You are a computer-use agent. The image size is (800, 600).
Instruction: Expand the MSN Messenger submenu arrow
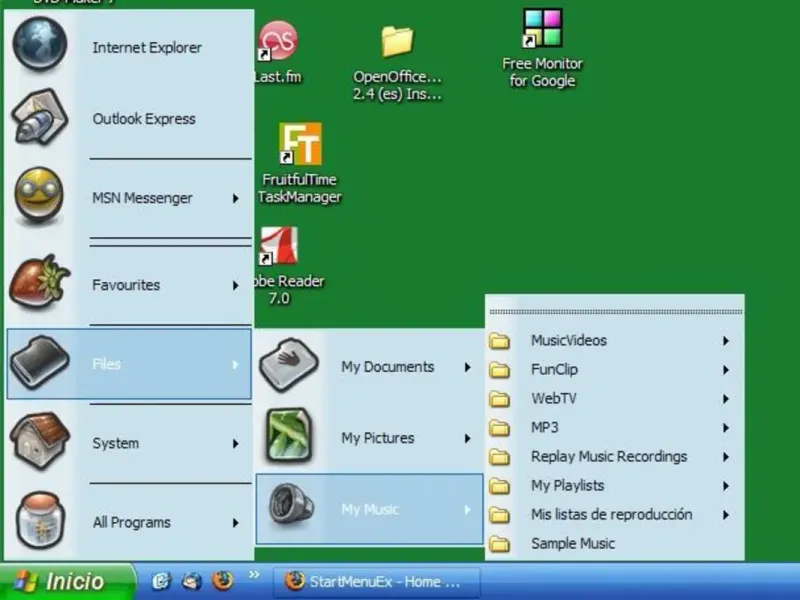point(235,198)
